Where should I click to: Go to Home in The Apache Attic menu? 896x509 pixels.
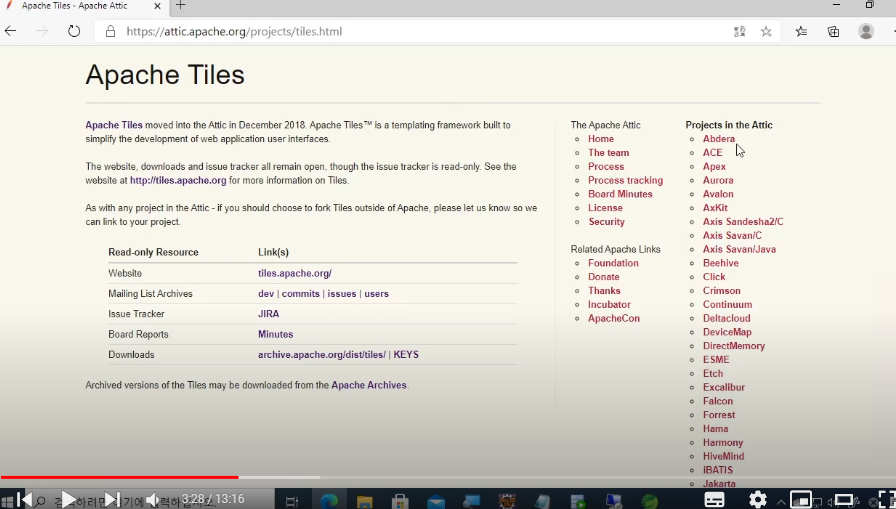pyautogui.click(x=601, y=139)
